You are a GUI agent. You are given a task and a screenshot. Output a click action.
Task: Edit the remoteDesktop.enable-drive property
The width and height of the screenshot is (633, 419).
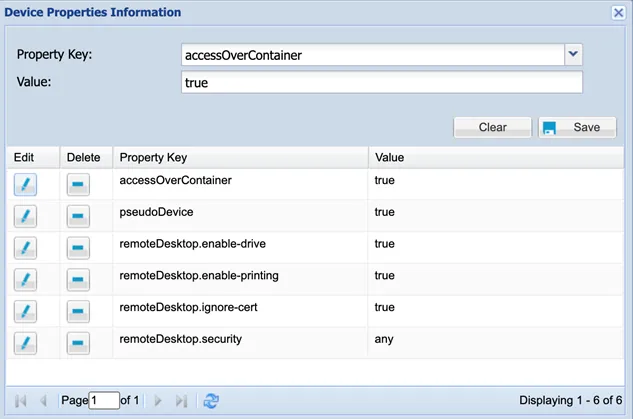click(x=25, y=248)
